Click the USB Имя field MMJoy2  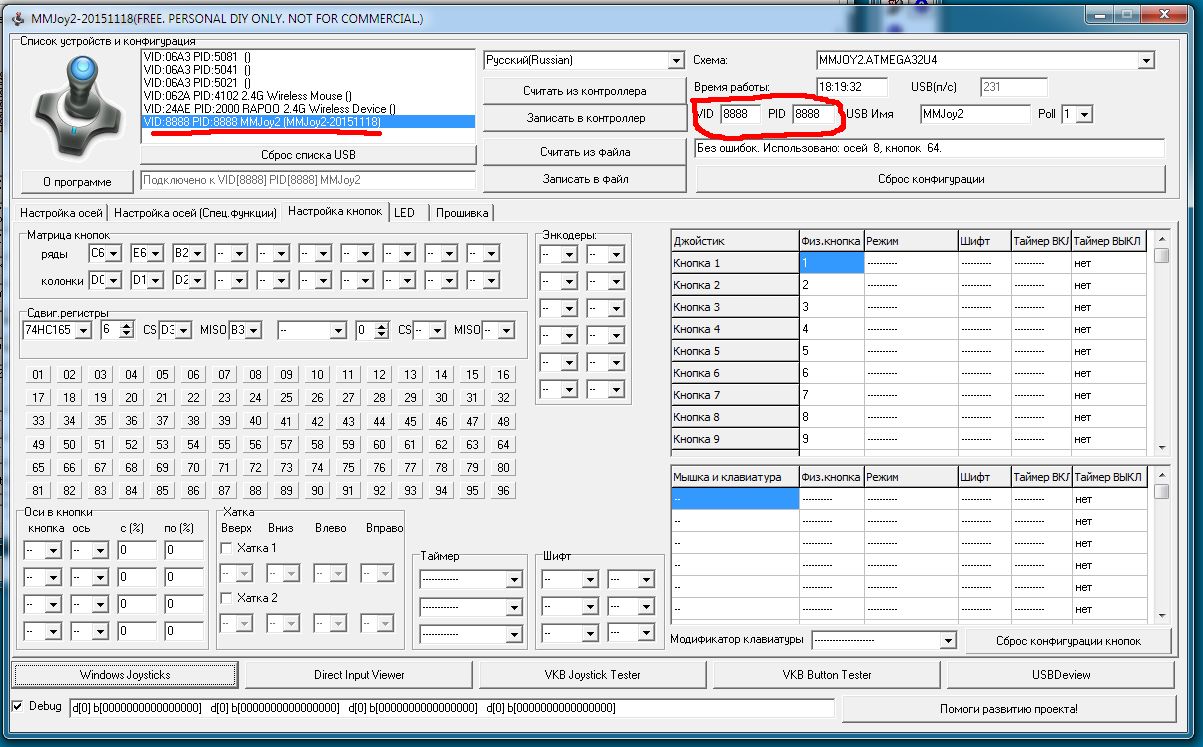click(975, 114)
